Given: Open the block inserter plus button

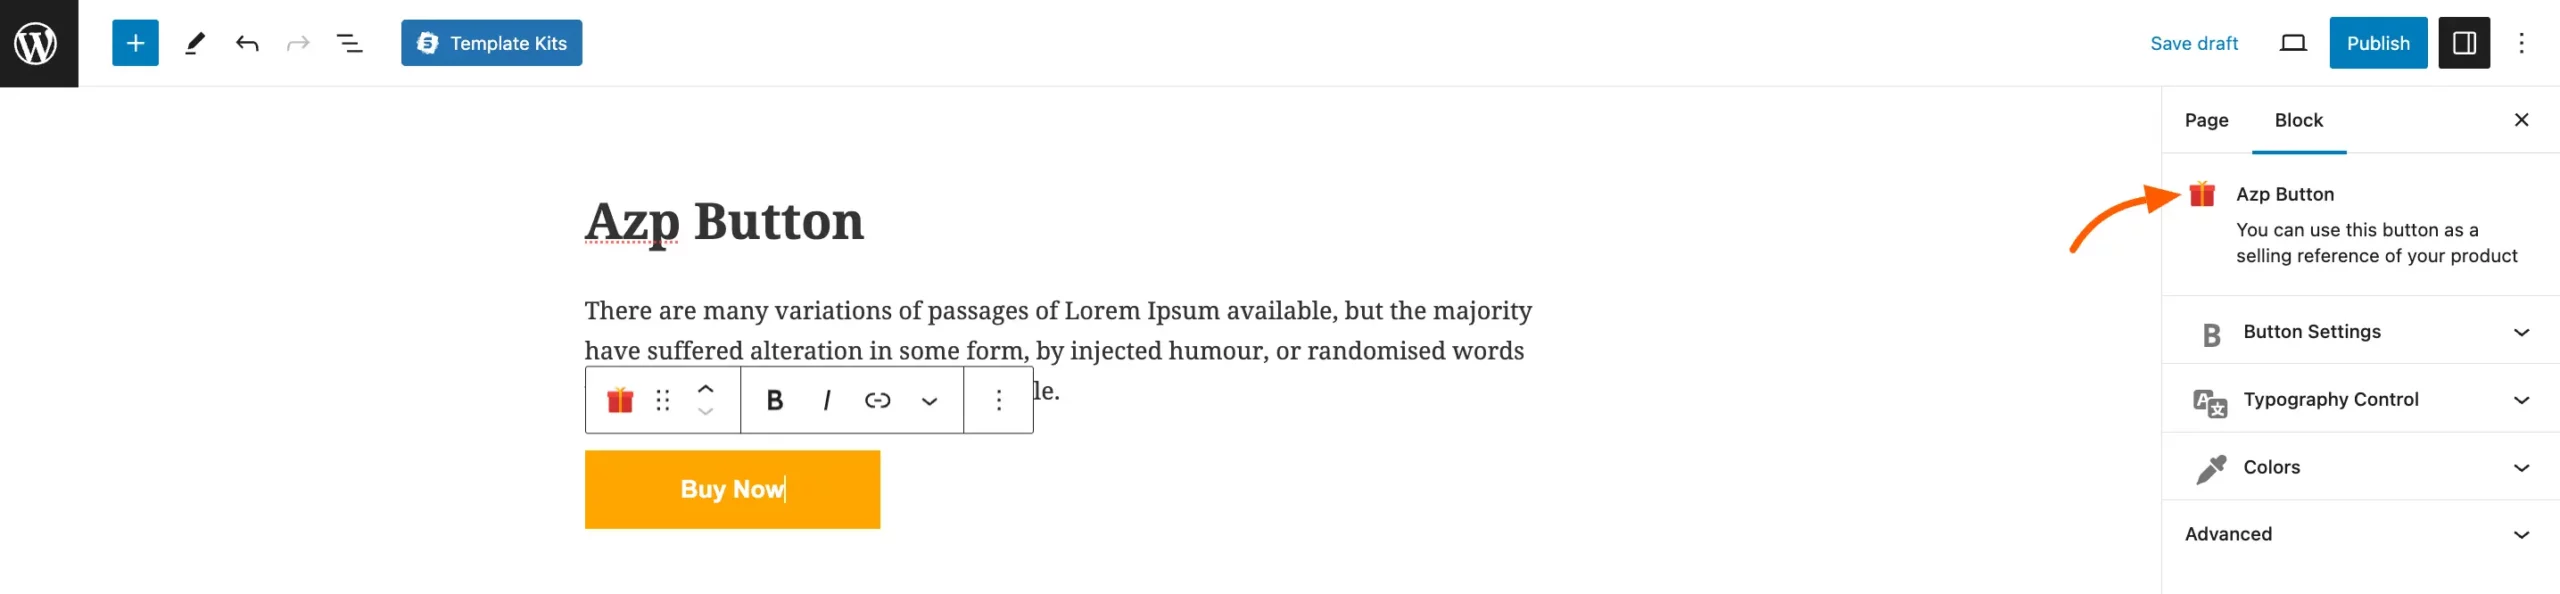Looking at the screenshot, I should (x=135, y=43).
